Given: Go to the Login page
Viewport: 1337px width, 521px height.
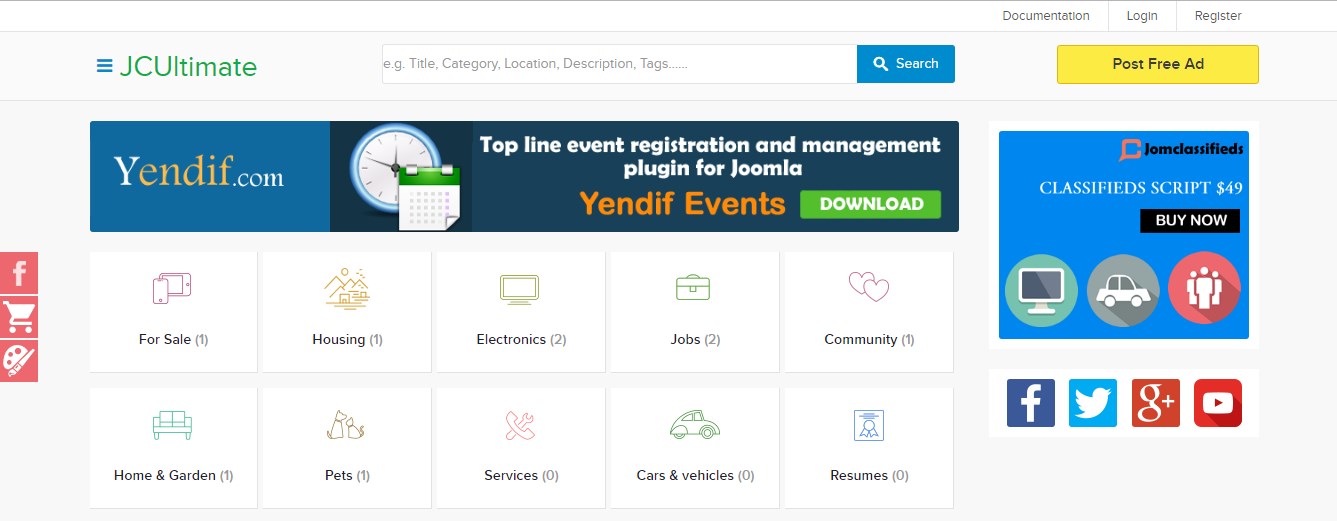Looking at the screenshot, I should (x=1142, y=15).
